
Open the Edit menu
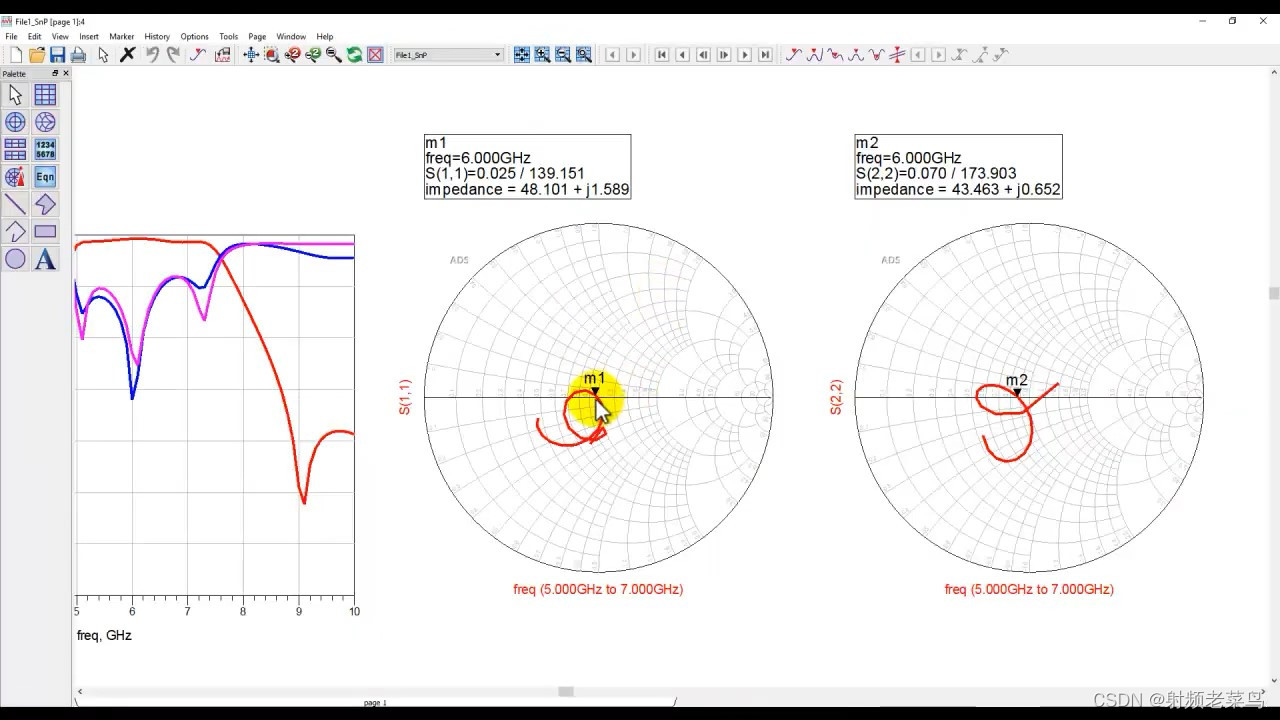pyautogui.click(x=35, y=37)
